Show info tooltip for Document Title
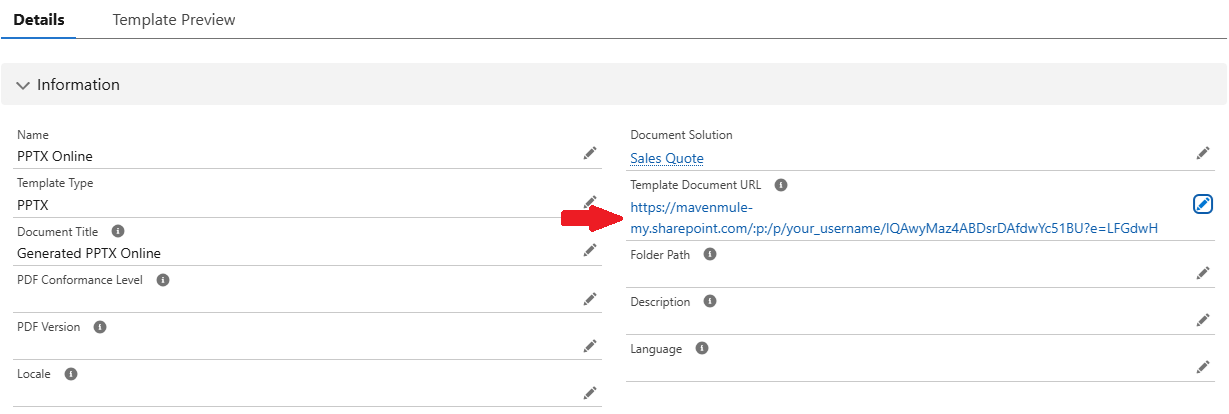Viewport: 1229px width, 414px height. click(117, 231)
